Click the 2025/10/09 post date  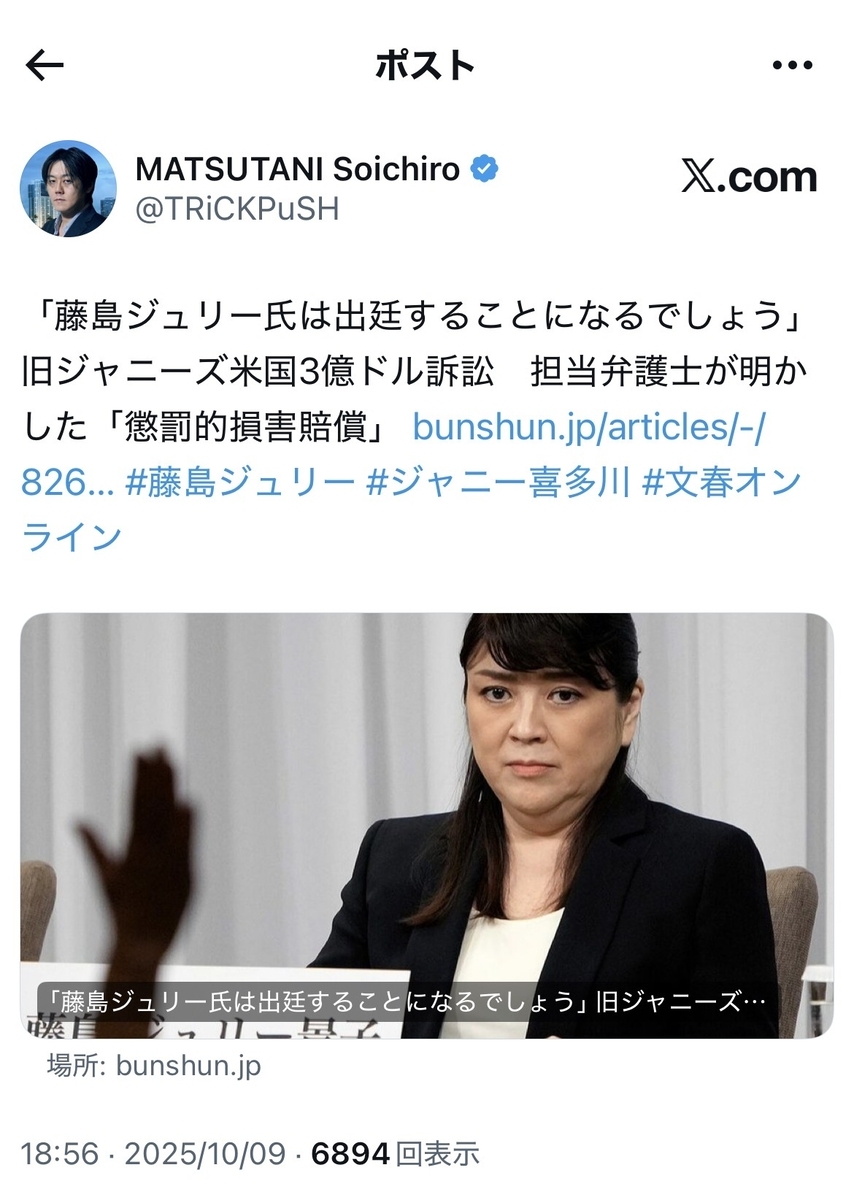coord(205,1154)
